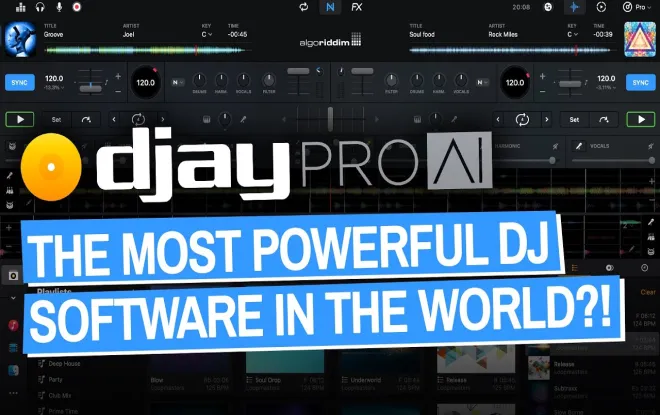Tap the right deck 120.0 BPM jog dial
This screenshot has width=660, height=415.
[515, 82]
